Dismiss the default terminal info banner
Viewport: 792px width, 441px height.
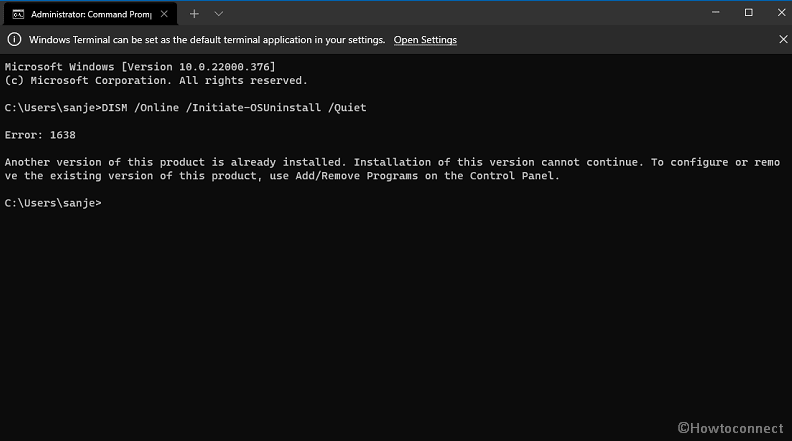pyautogui.click(x=783, y=39)
